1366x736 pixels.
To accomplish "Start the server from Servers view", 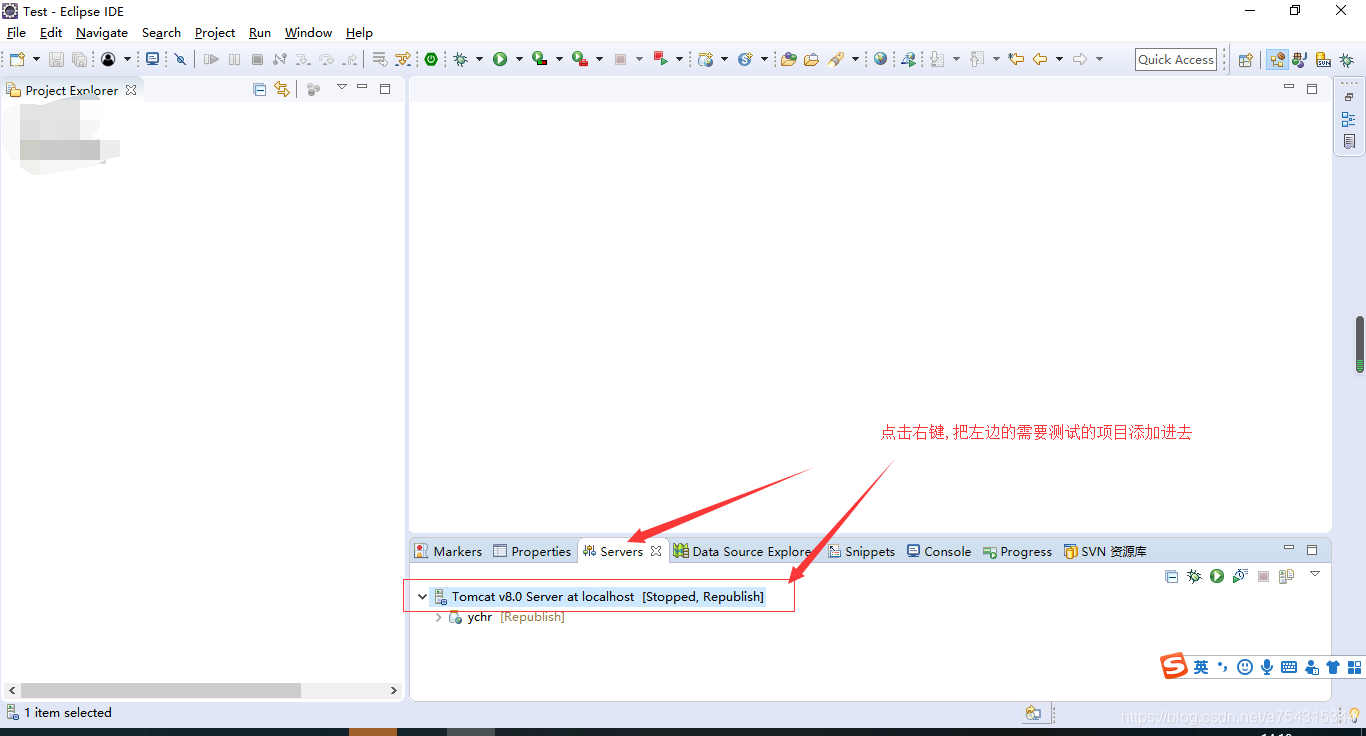I will (x=1217, y=576).
